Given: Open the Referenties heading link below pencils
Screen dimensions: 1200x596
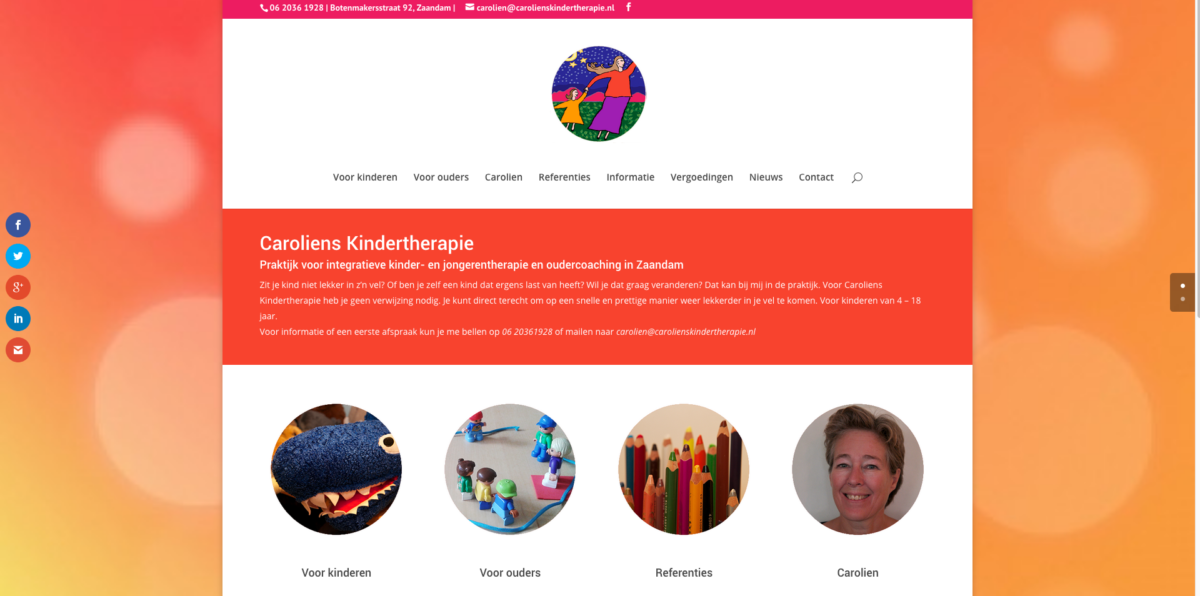Looking at the screenshot, I should pyautogui.click(x=684, y=573).
